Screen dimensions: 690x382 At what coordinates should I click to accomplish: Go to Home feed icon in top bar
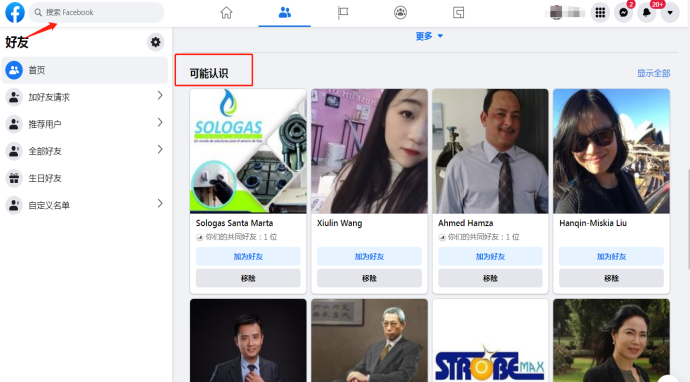click(226, 13)
